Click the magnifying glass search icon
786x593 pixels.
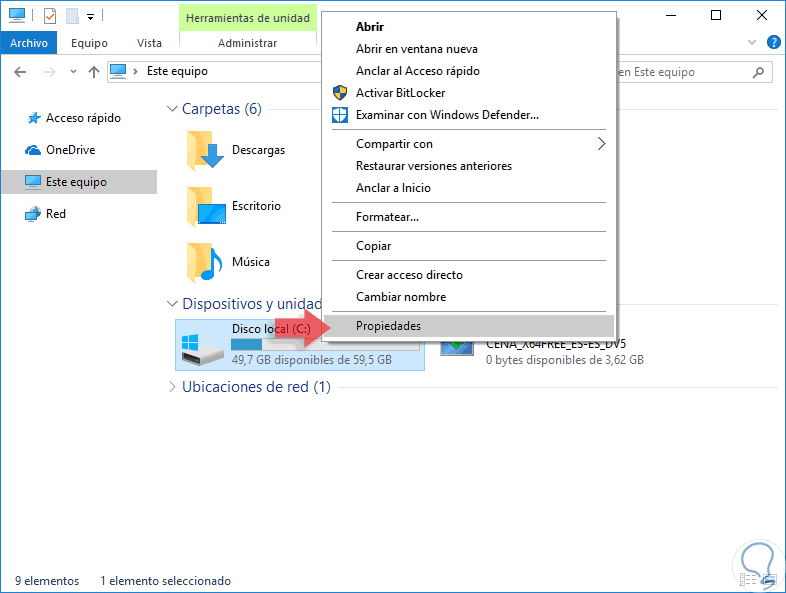(x=758, y=72)
